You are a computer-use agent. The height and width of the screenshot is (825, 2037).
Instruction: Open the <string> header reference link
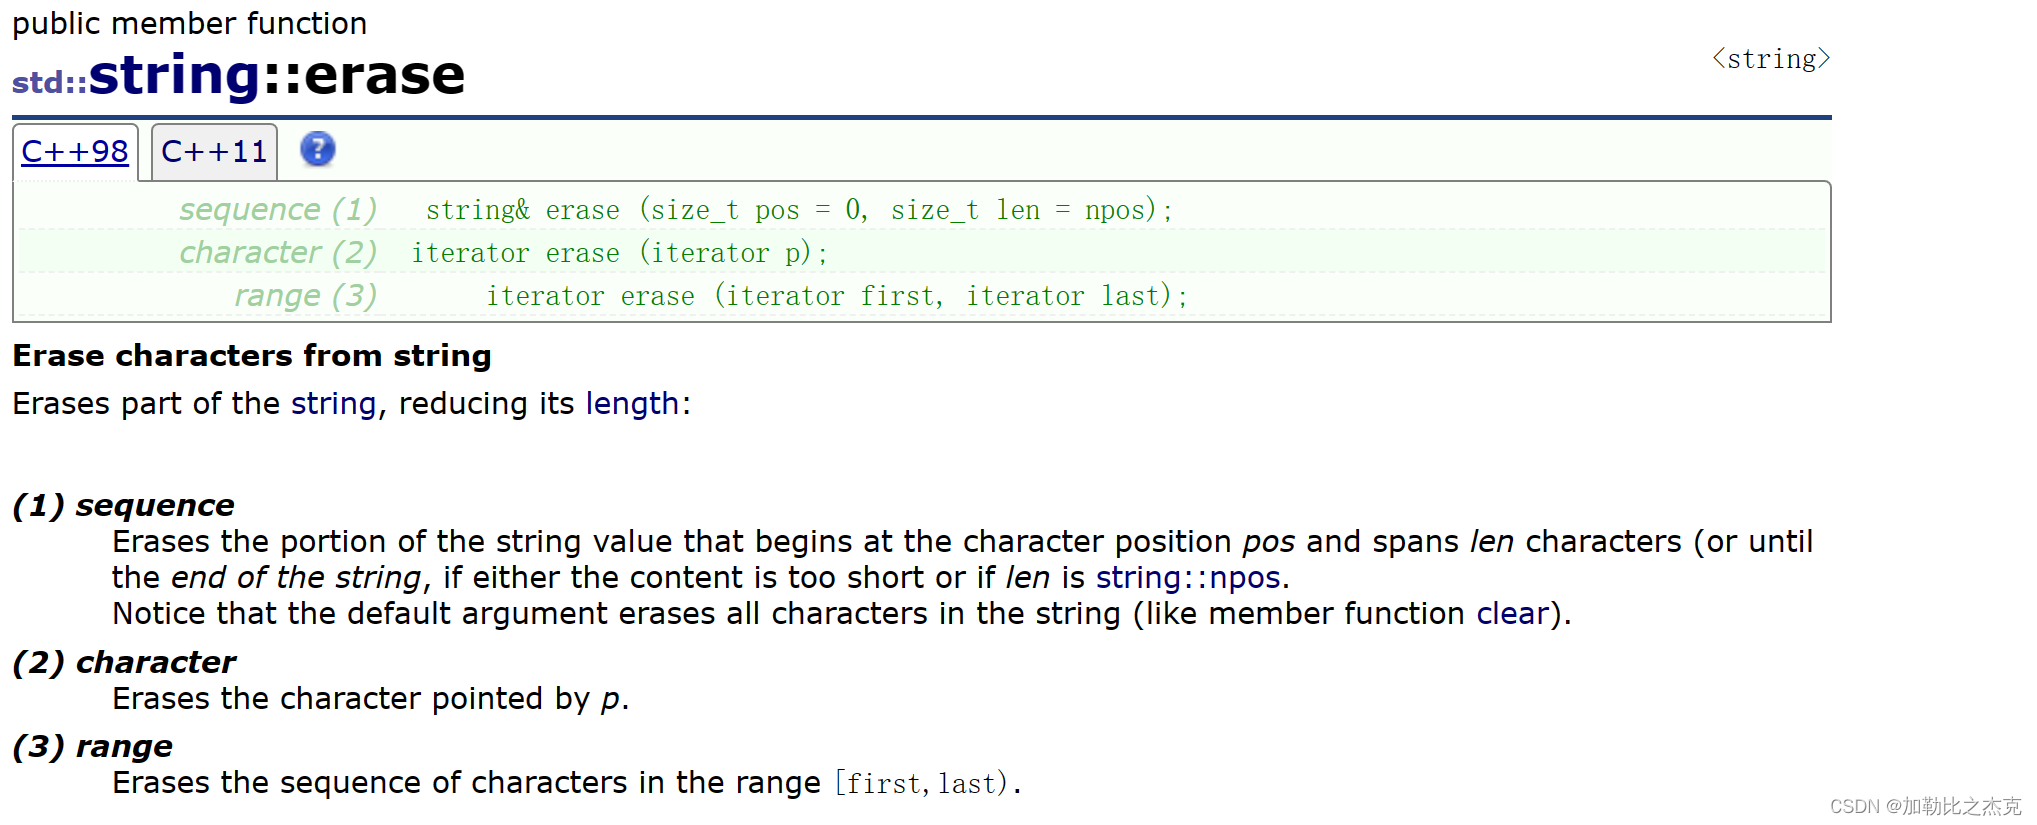click(x=1770, y=58)
